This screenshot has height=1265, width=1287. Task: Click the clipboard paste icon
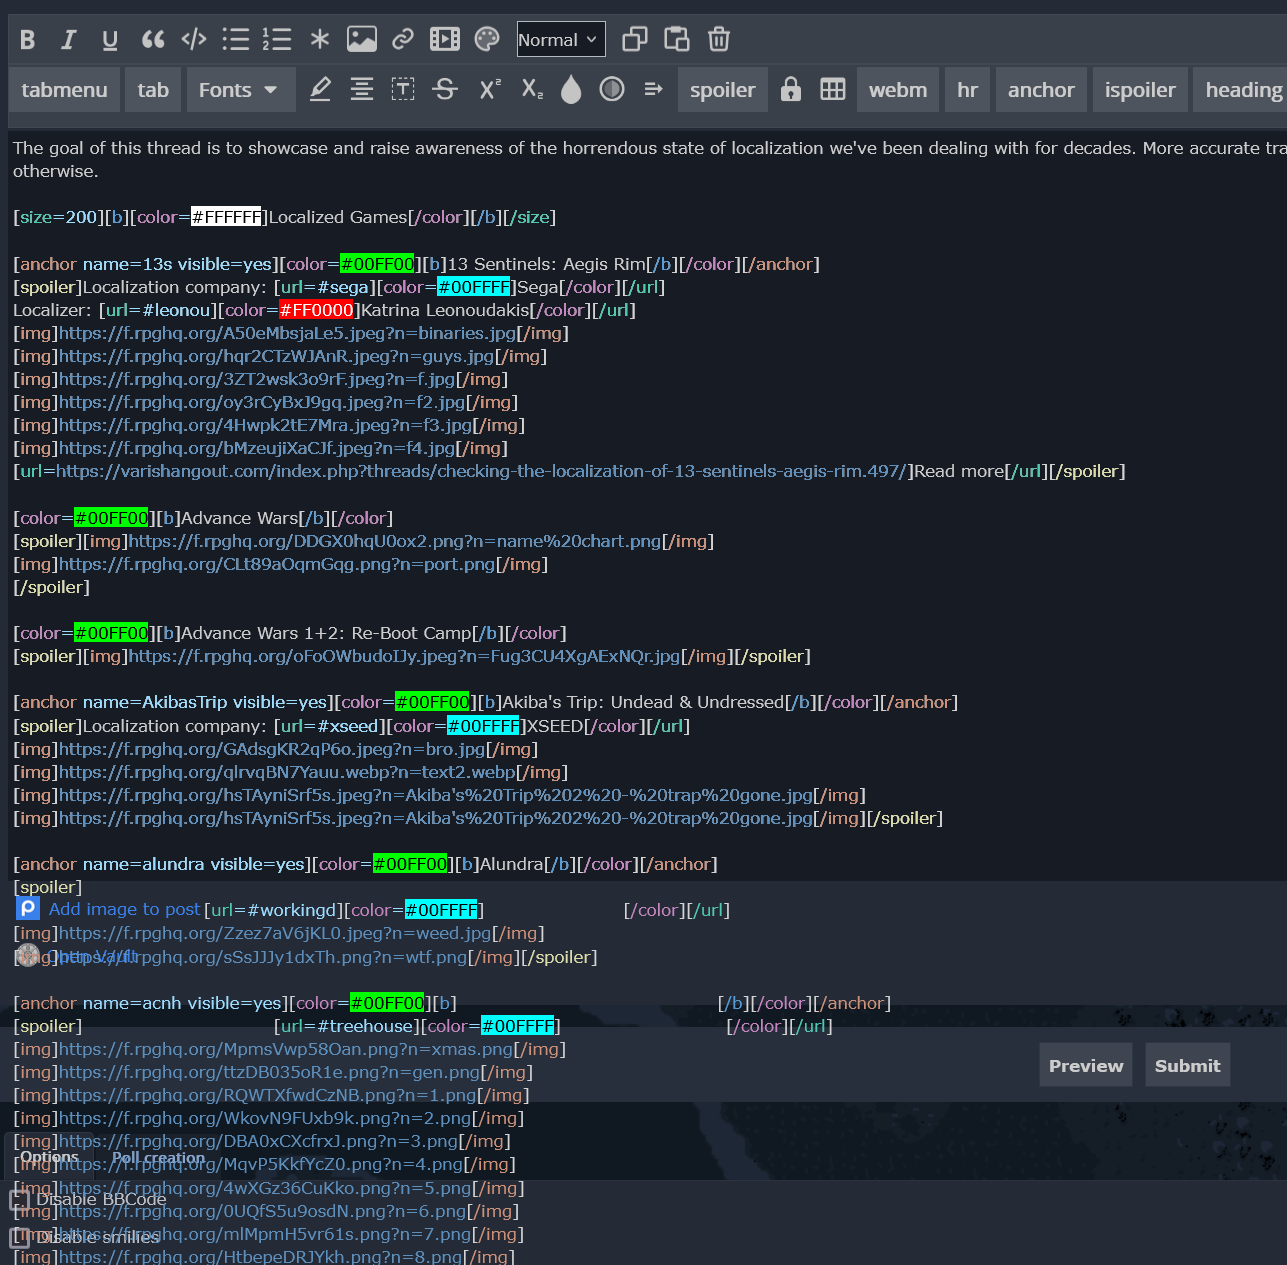[x=677, y=40]
